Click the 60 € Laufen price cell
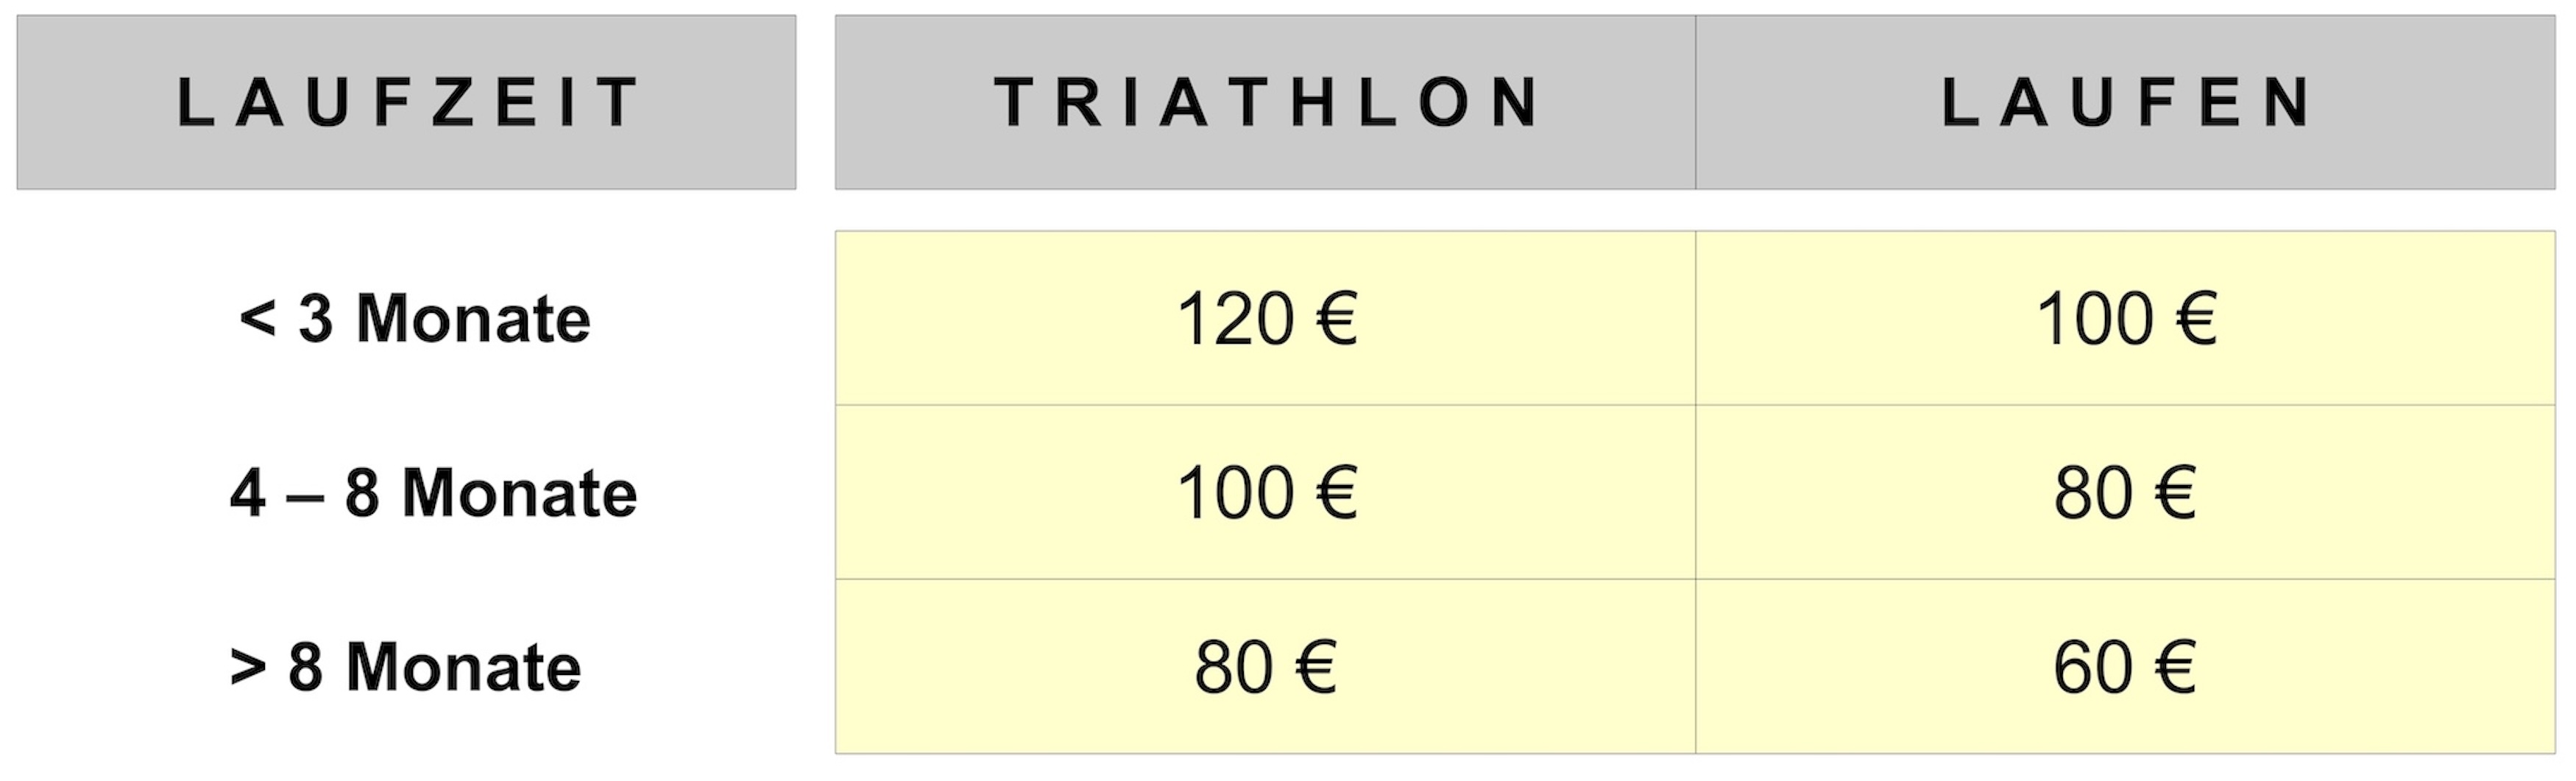The image size is (2576, 781). [2126, 666]
